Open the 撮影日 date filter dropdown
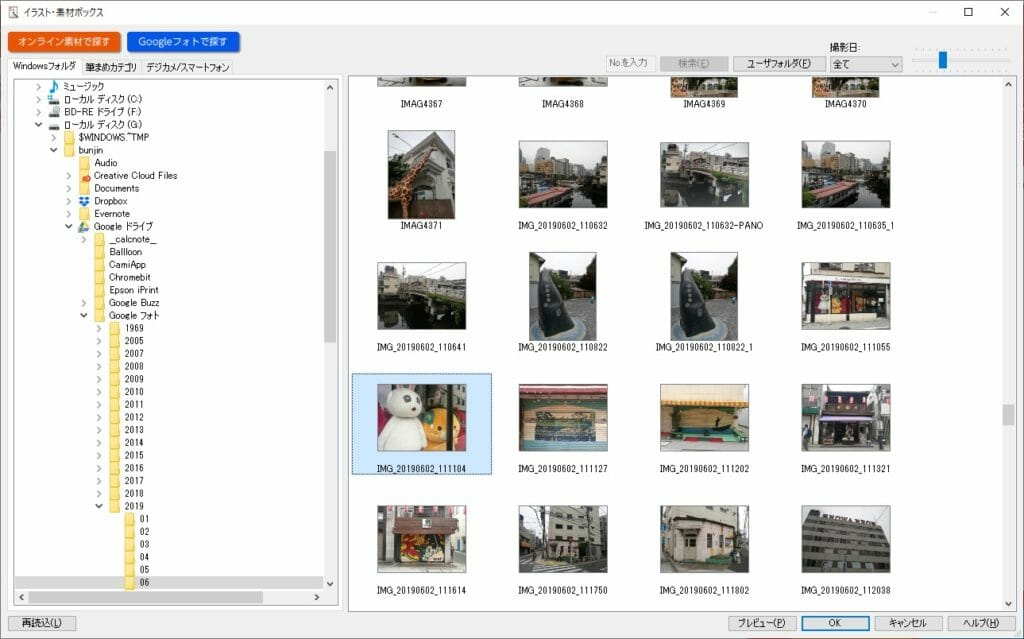Screen dimensions: 1024x639 tap(866, 64)
